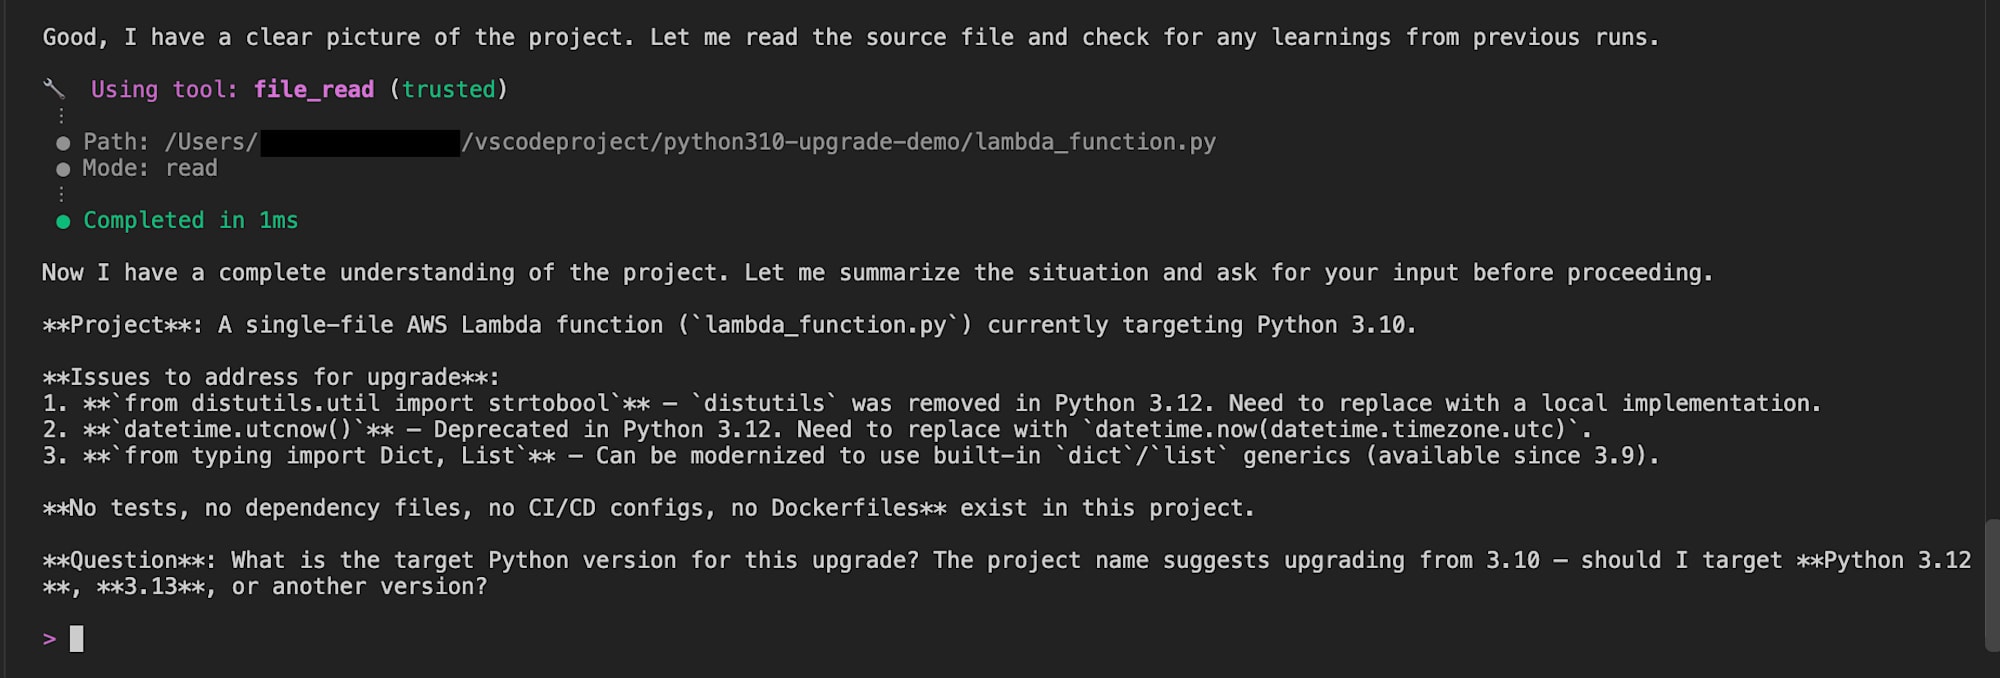This screenshot has height=678, width=2000.
Task: Click the gray bullet before Mode
Action: [x=63, y=169]
